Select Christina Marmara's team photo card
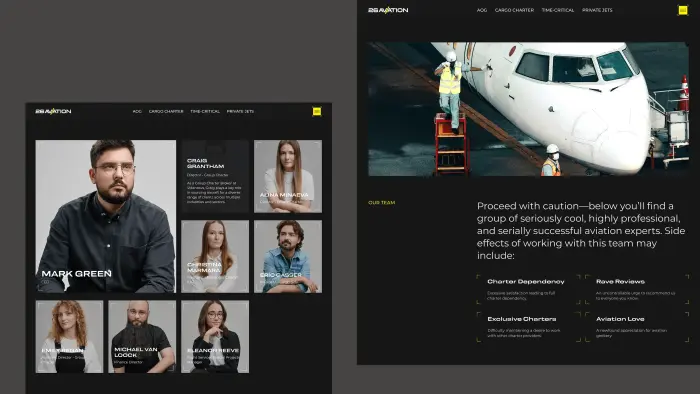700x394 pixels. [215, 257]
